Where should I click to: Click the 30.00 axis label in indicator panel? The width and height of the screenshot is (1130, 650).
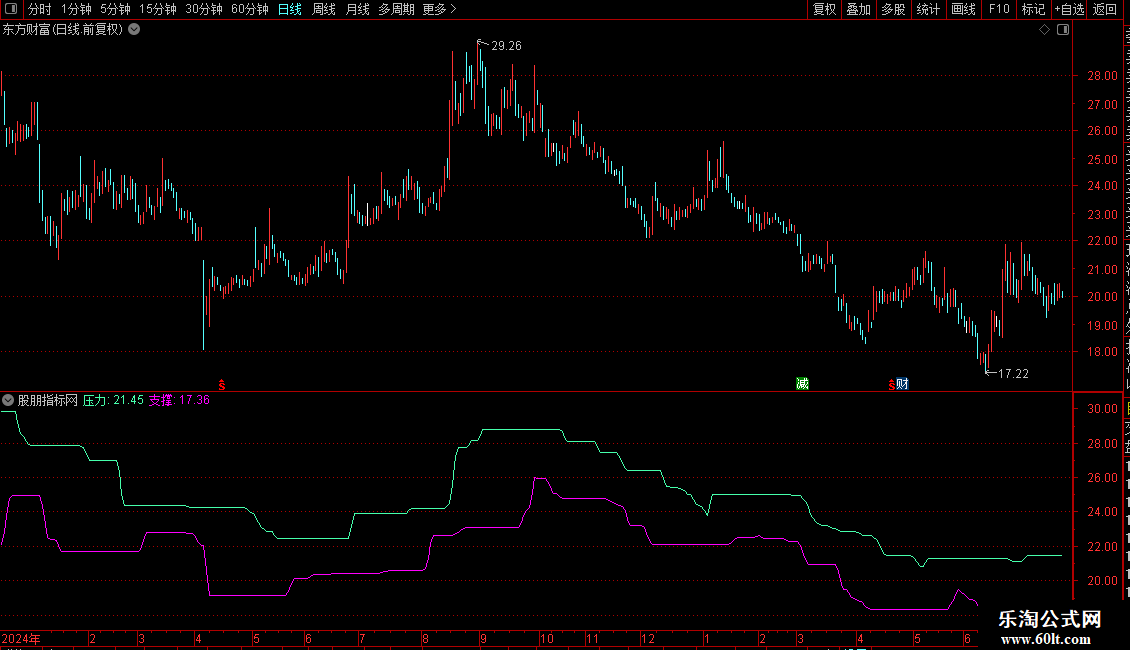click(x=1103, y=409)
